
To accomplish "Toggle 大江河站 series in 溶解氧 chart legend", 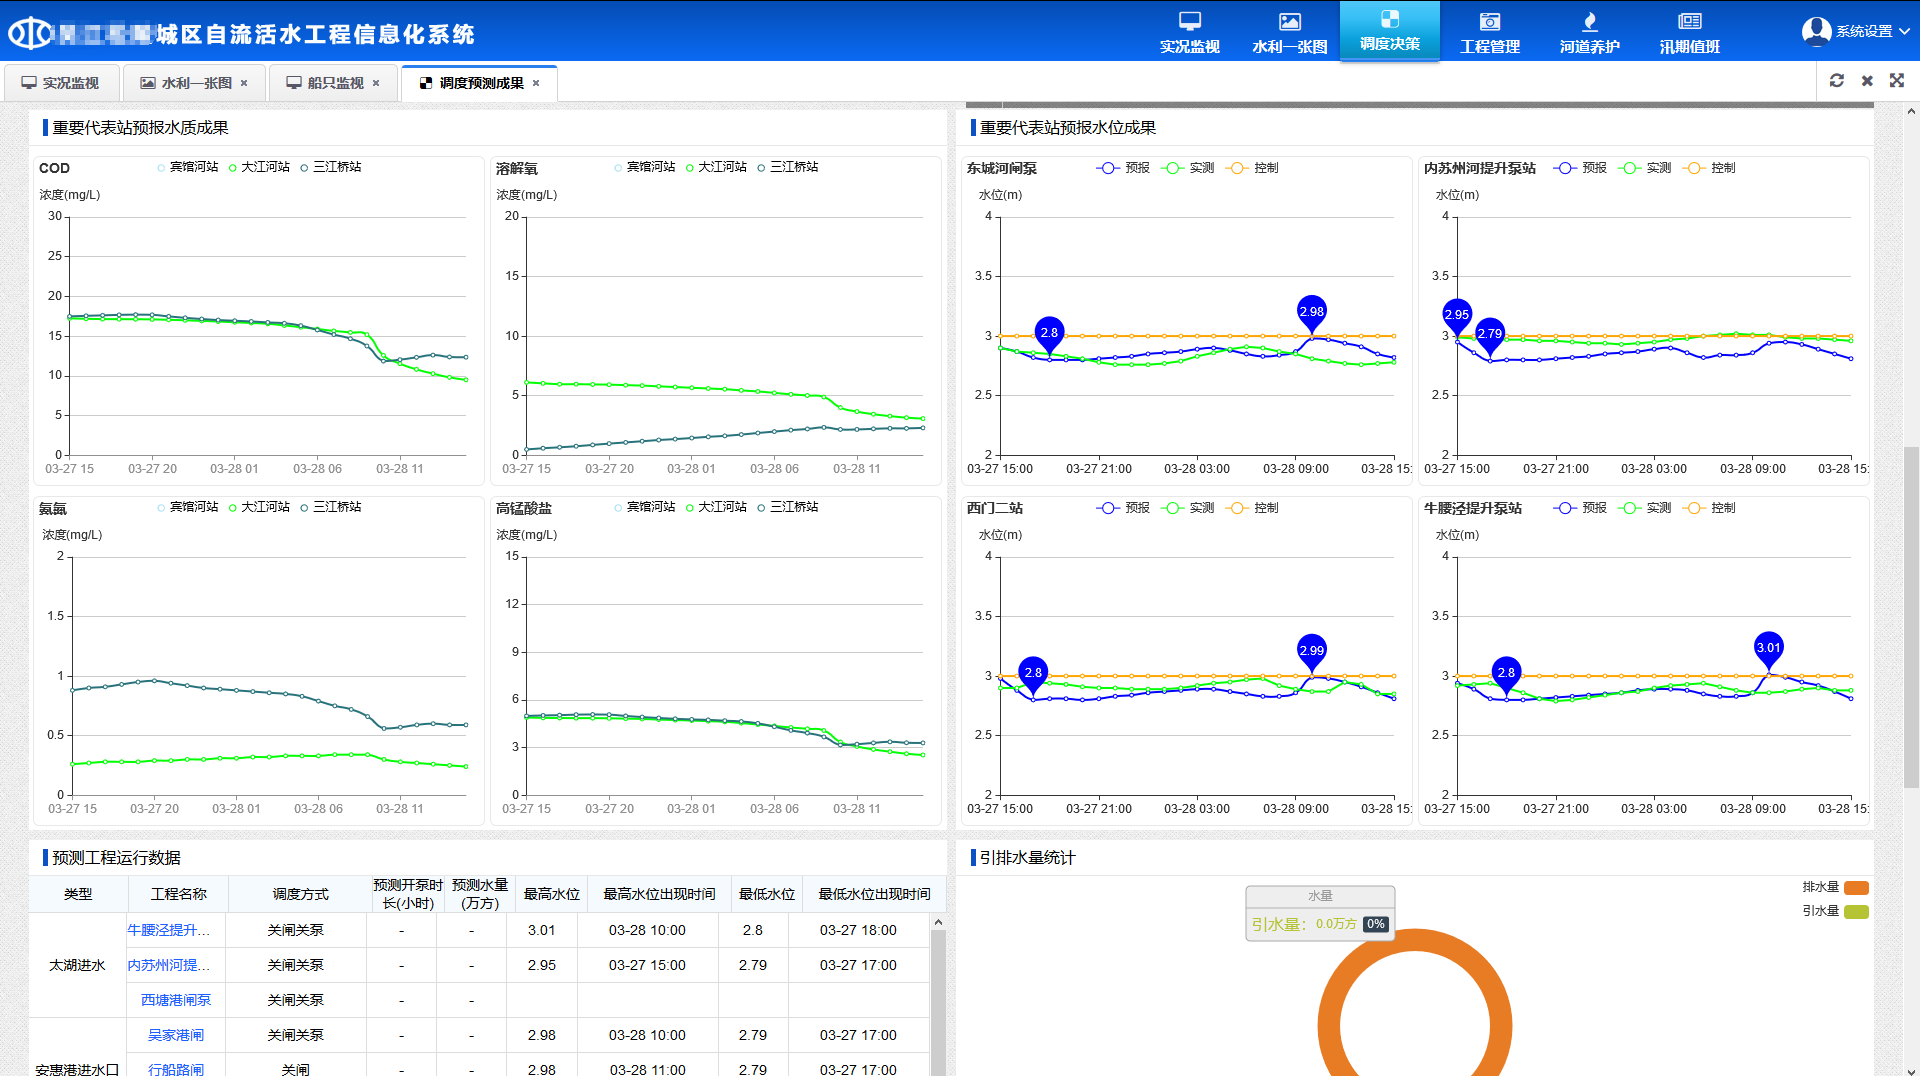I will click(x=716, y=167).
